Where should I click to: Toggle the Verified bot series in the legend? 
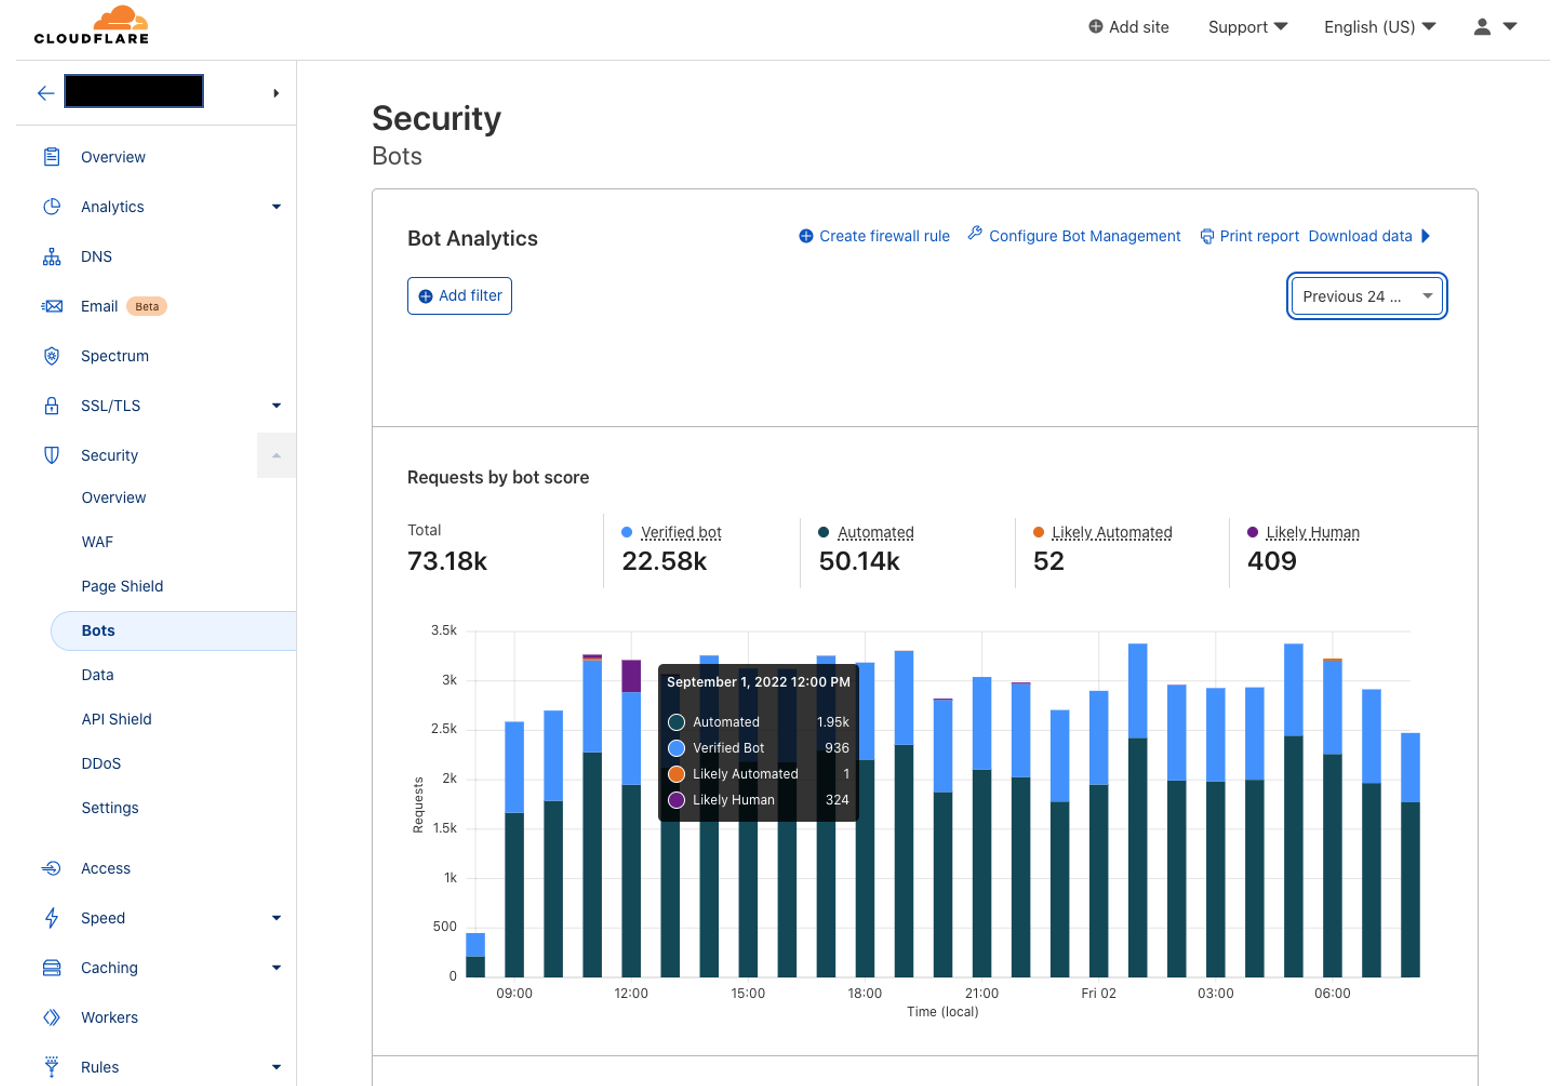point(682,532)
